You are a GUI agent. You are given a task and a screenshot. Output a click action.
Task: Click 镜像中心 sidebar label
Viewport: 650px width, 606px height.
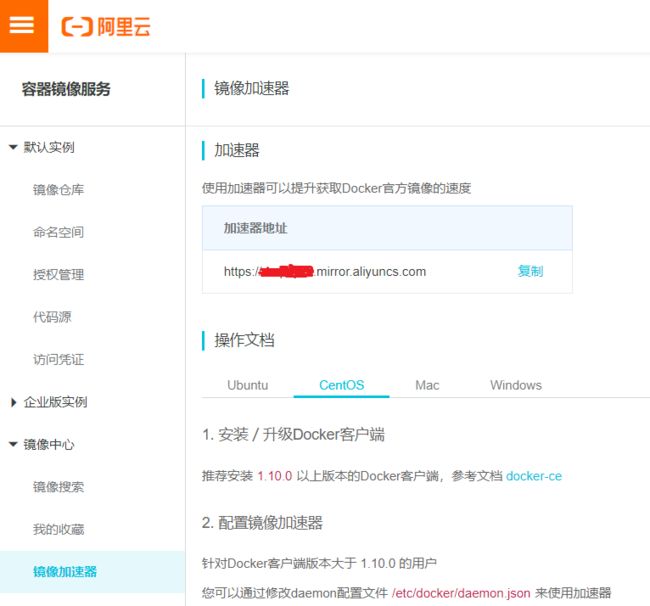click(x=49, y=444)
